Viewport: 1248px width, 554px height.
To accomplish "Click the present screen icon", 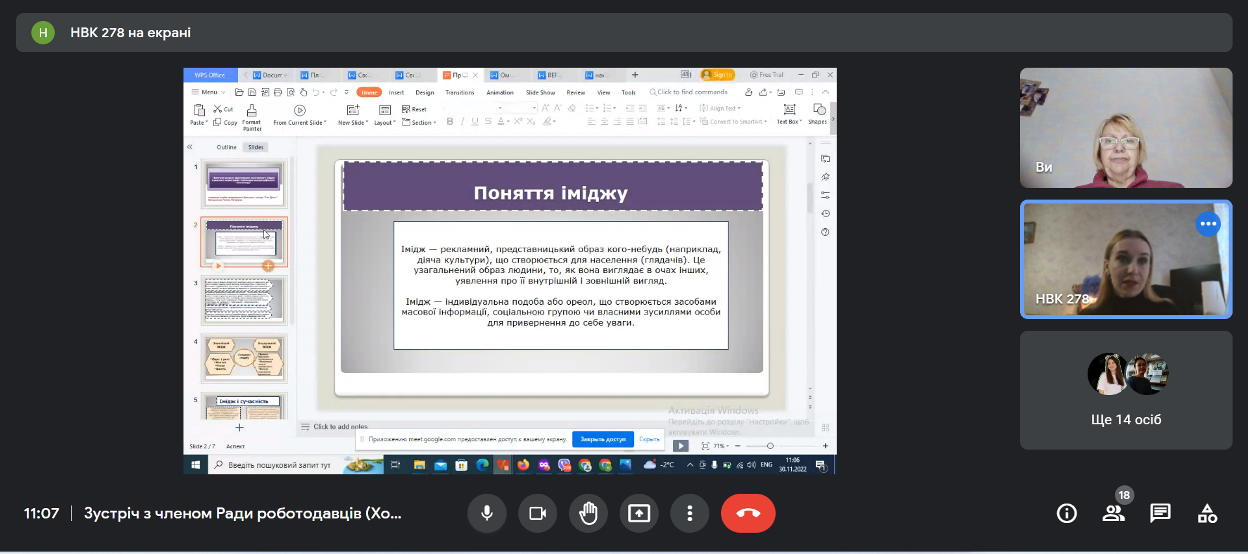I will tap(639, 513).
